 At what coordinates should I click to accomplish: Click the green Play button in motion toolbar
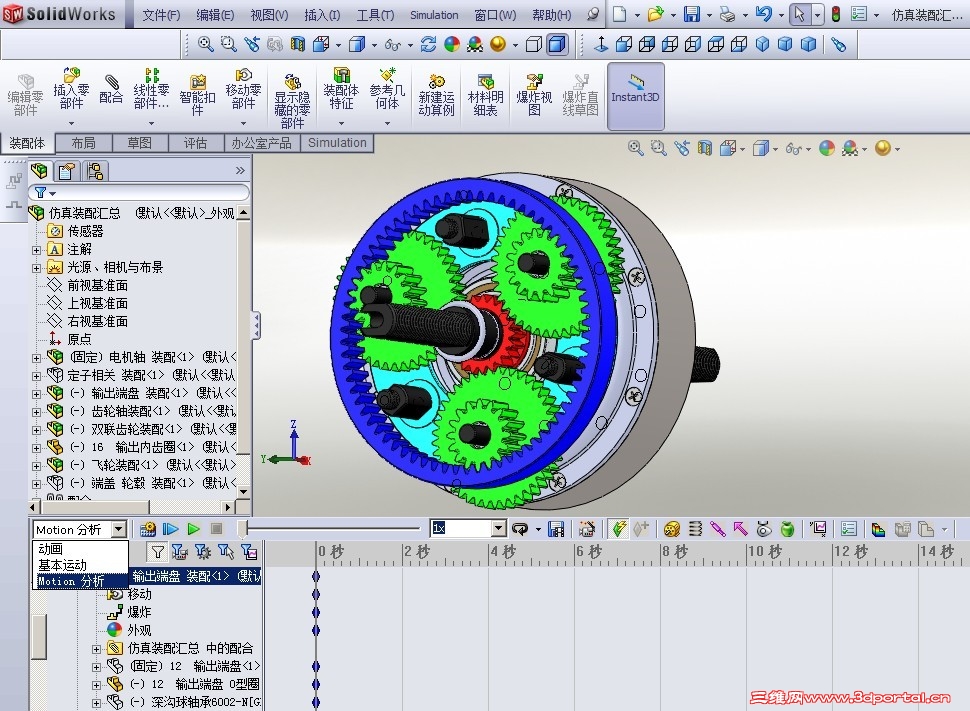click(194, 529)
